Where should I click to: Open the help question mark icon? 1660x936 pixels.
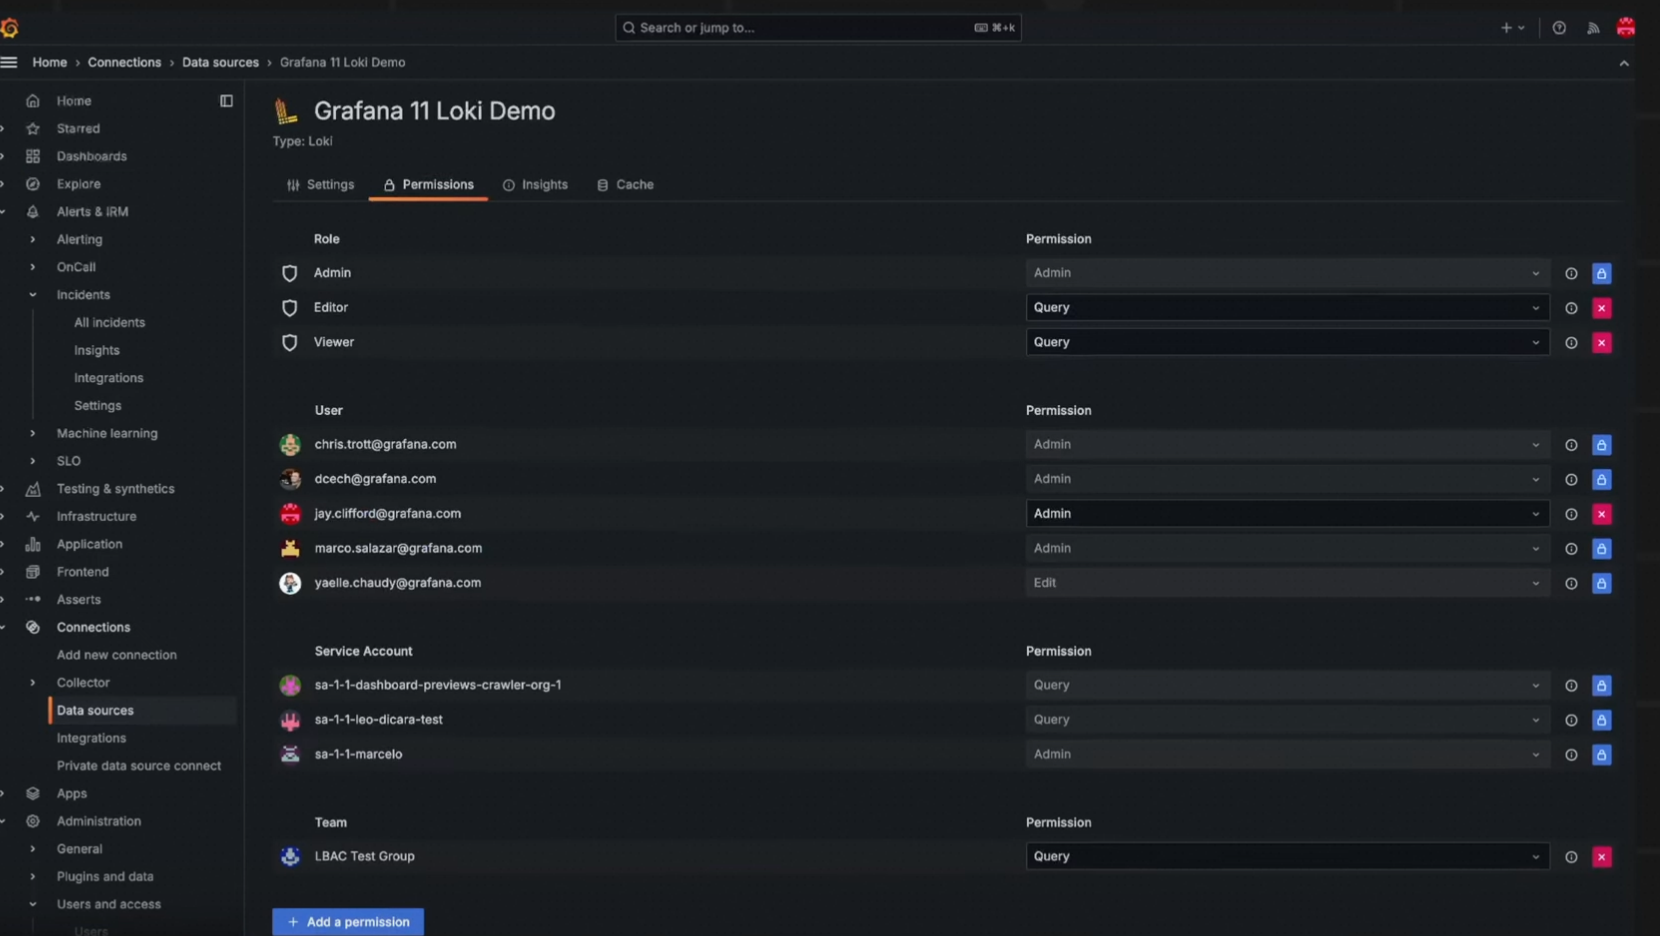1559,28
